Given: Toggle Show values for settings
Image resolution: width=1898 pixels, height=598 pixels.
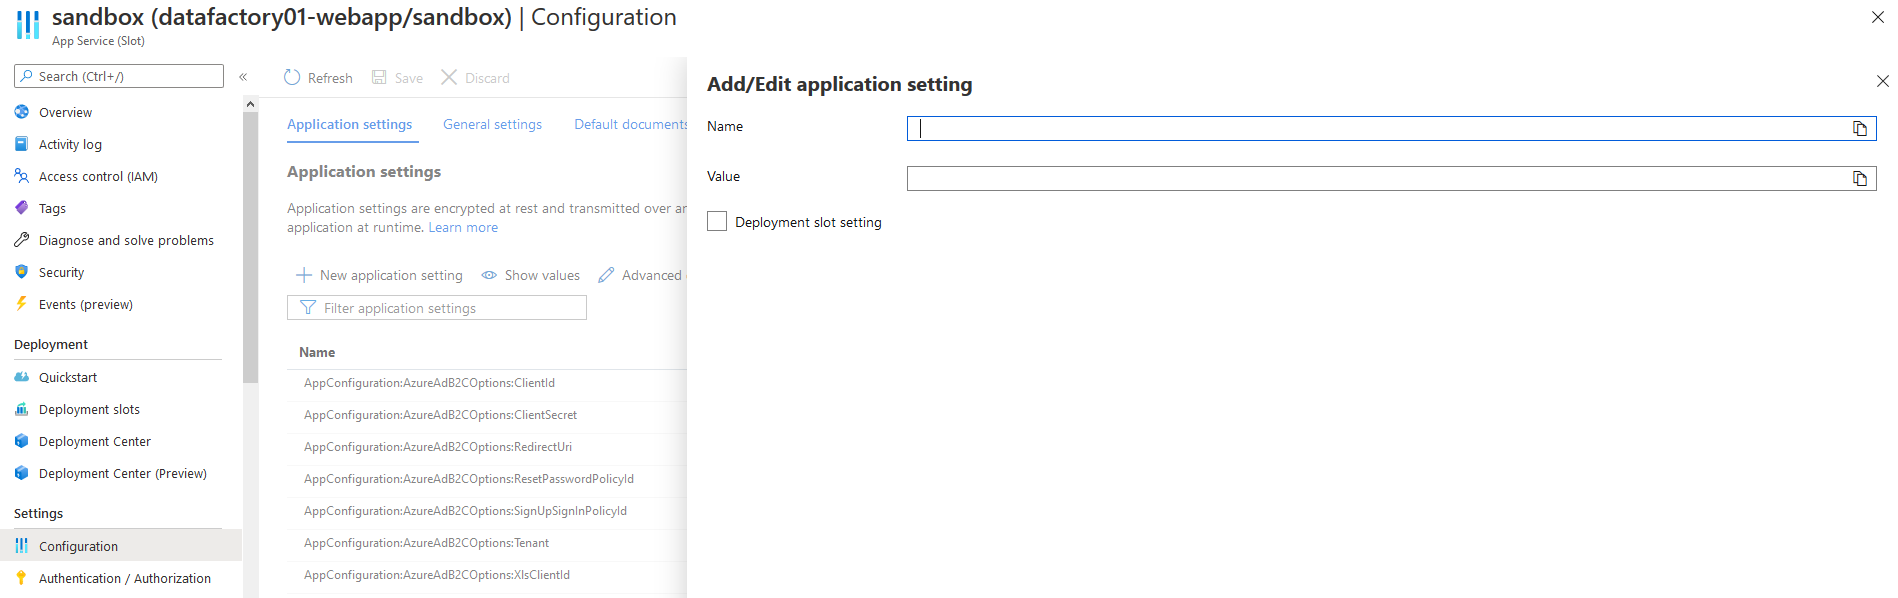Looking at the screenshot, I should (531, 276).
